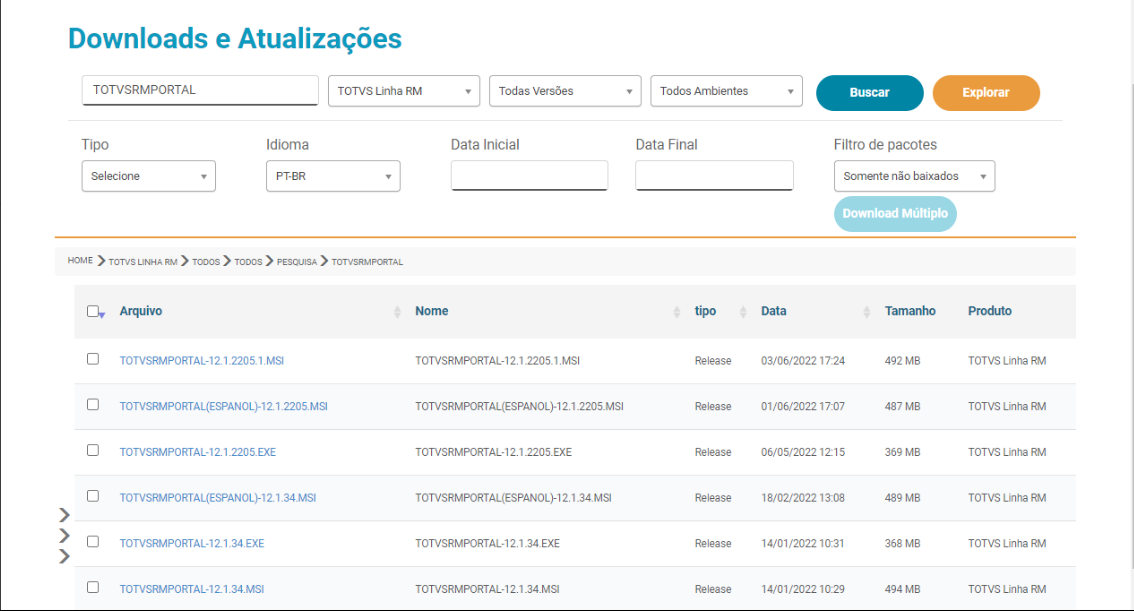This screenshot has height=611, width=1134.
Task: Open the Todos Ambientes dropdown
Action: (x=726, y=91)
